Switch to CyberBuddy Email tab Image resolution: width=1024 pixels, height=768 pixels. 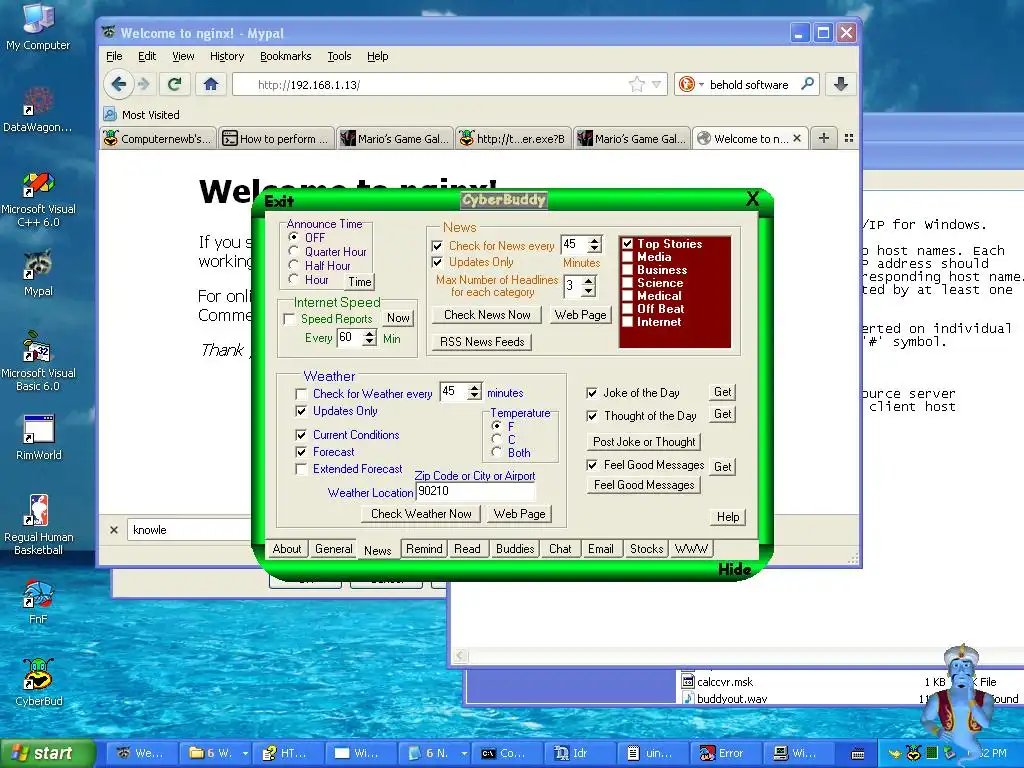600,549
